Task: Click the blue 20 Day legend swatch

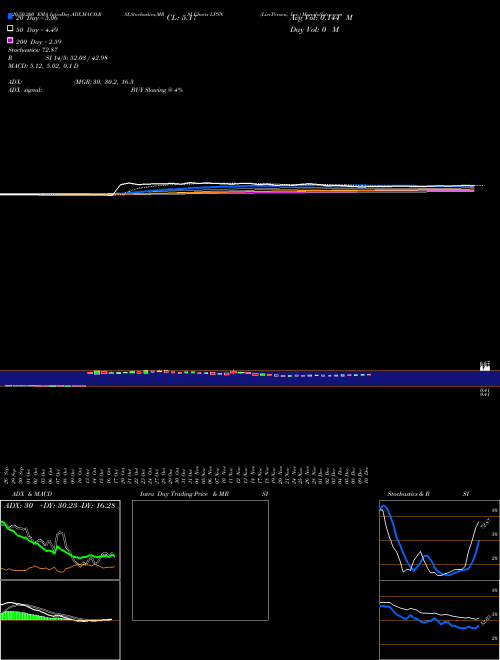Action: point(11,17)
